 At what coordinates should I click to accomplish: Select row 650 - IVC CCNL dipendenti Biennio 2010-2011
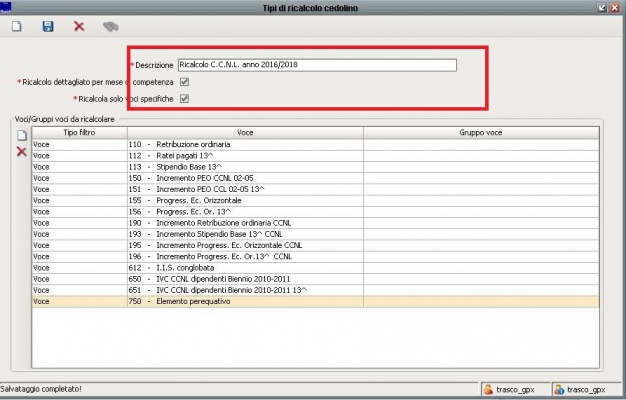click(x=315, y=279)
